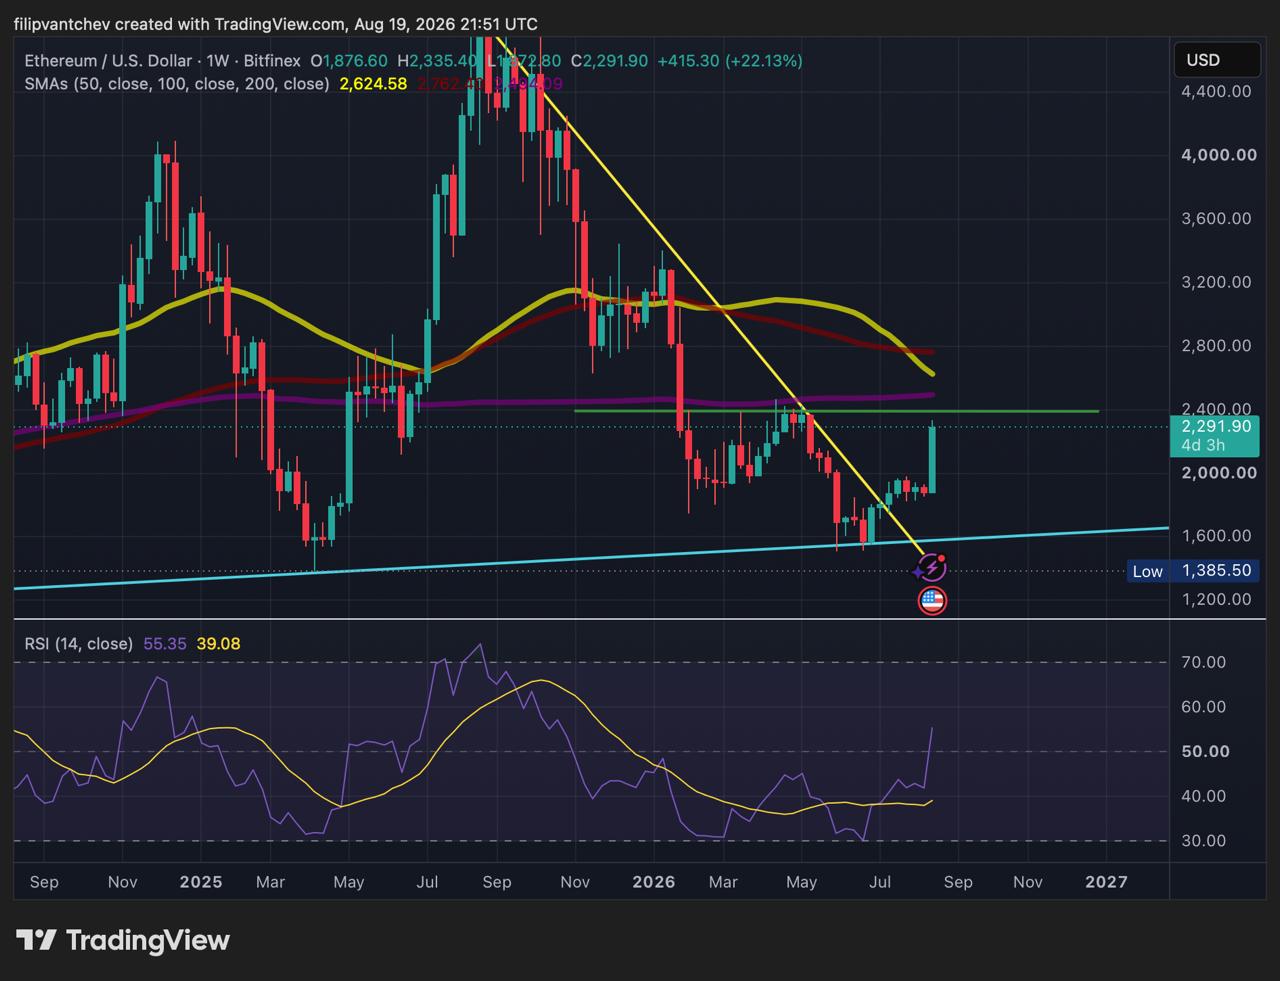The height and width of the screenshot is (981, 1280).
Task: Click the 2027 year label on time axis
Action: click(1106, 882)
